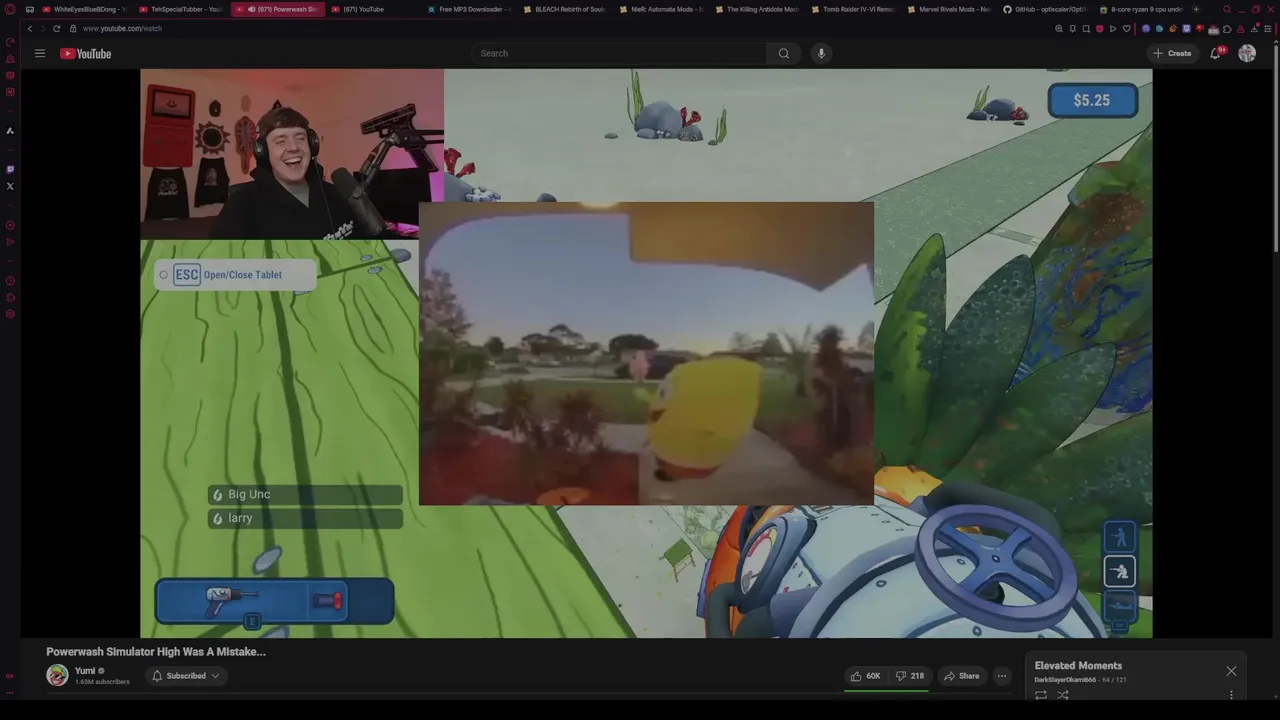Open more actions three-dot menu beside Share

tap(1001, 676)
